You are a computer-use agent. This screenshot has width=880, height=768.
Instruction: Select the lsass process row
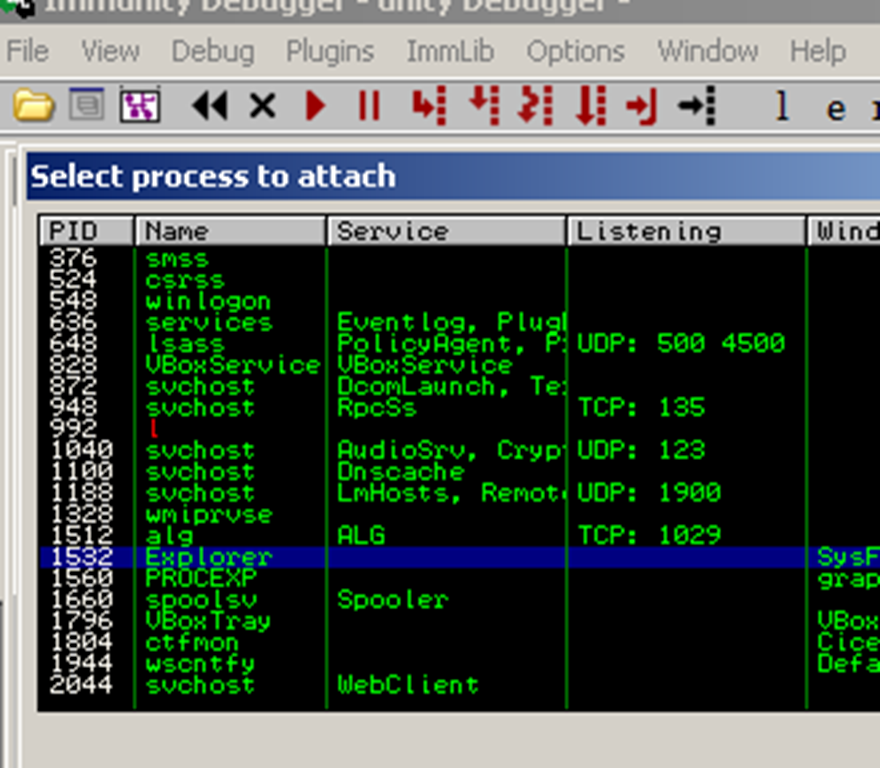tap(184, 344)
